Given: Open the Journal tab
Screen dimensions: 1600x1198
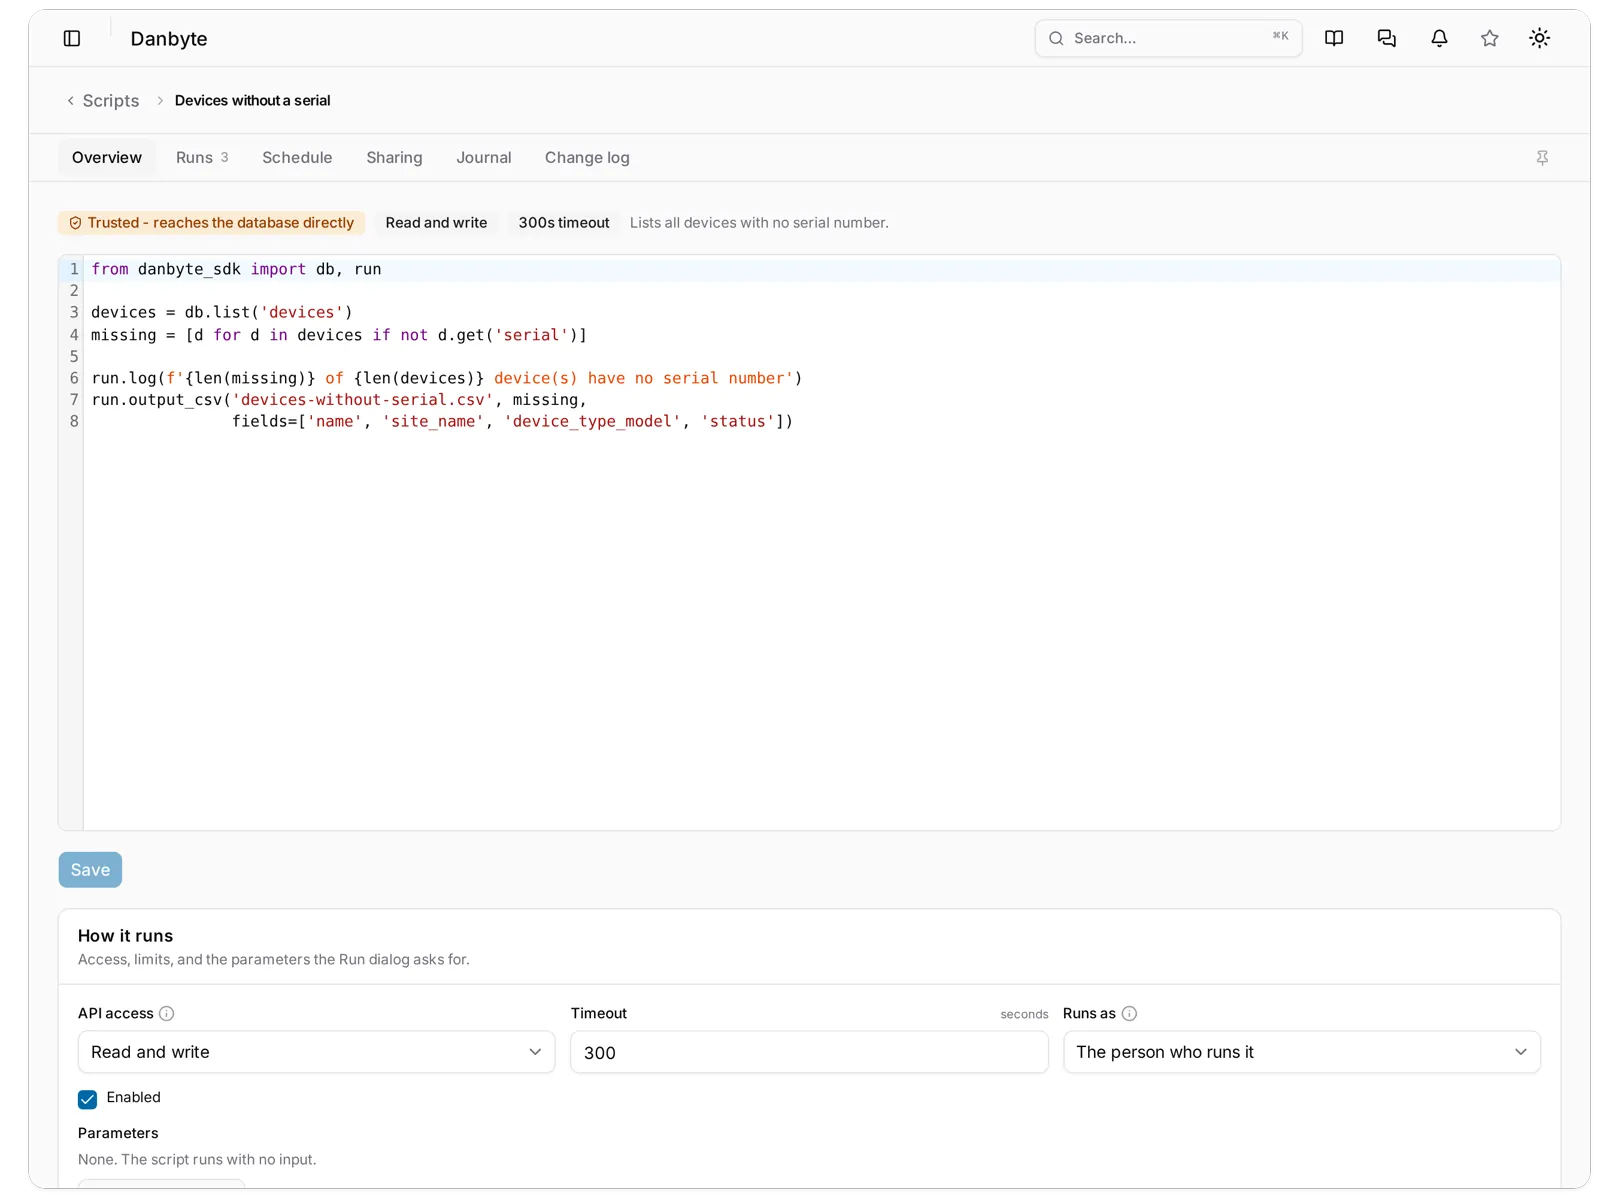Looking at the screenshot, I should [x=484, y=157].
